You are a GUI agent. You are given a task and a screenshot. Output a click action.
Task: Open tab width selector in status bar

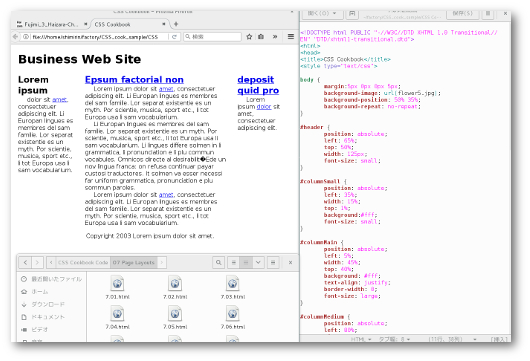[394, 339]
